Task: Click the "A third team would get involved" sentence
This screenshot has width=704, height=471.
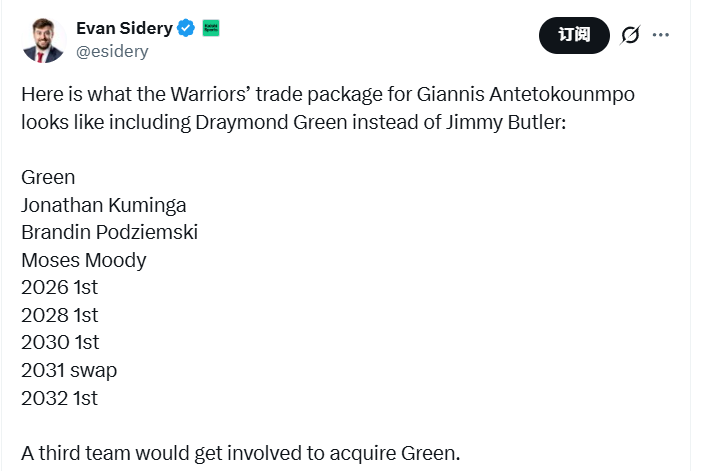Action: pyautogui.click(x=240, y=453)
